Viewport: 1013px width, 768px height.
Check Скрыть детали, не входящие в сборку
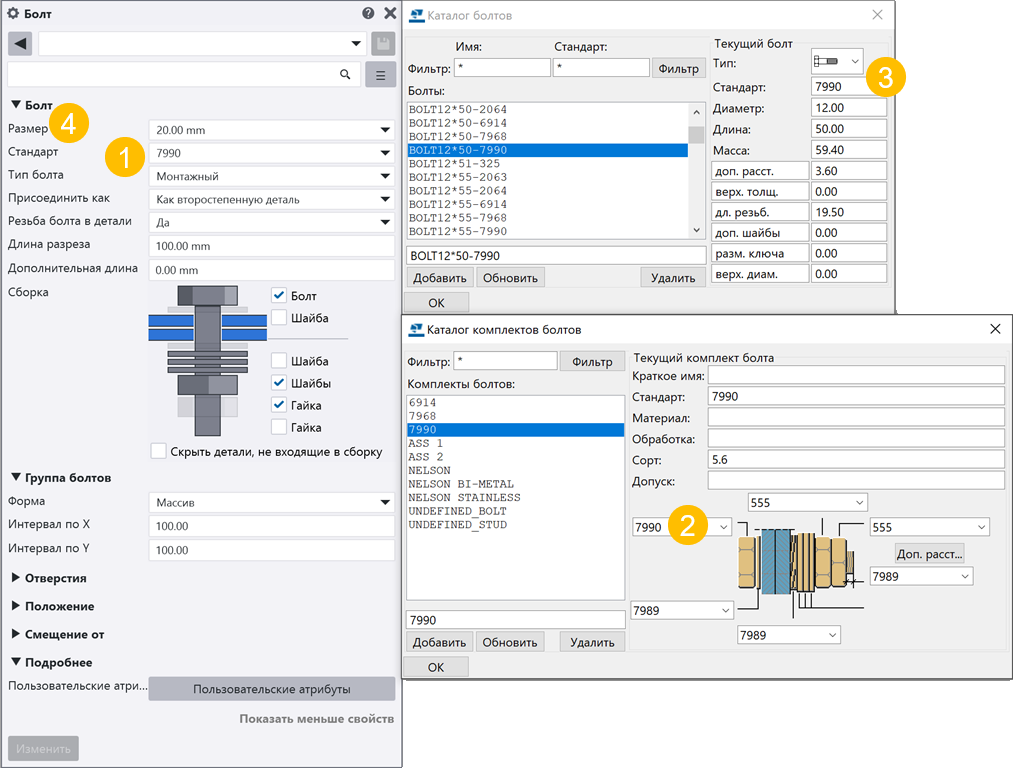click(158, 451)
